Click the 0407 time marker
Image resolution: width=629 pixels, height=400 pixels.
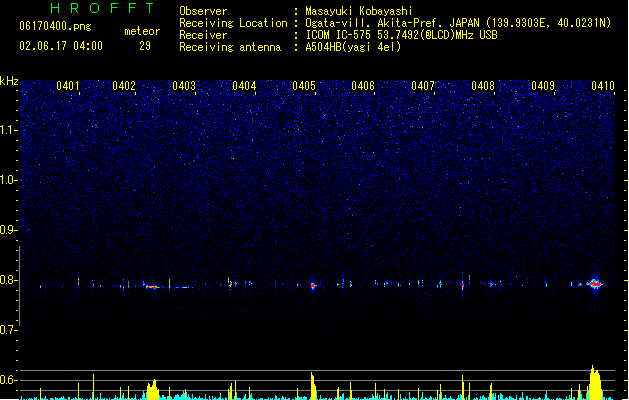423,86
